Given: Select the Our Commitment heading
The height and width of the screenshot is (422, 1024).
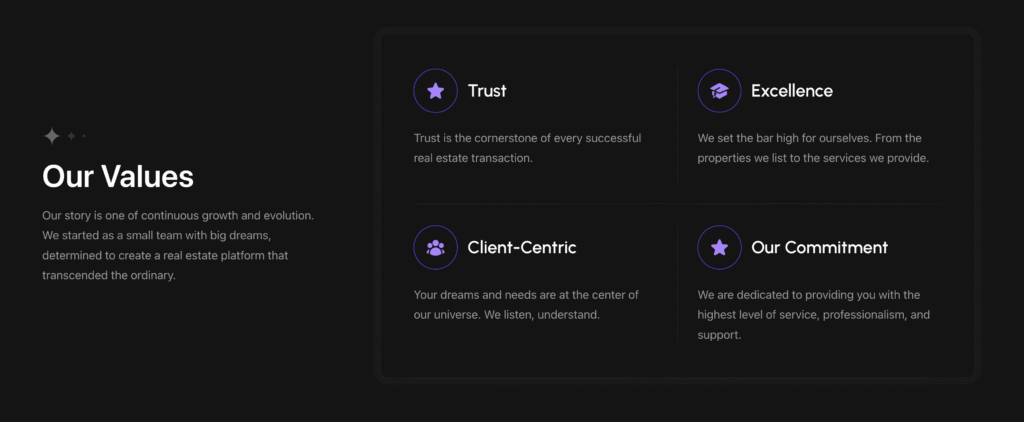Looking at the screenshot, I should click(820, 248).
